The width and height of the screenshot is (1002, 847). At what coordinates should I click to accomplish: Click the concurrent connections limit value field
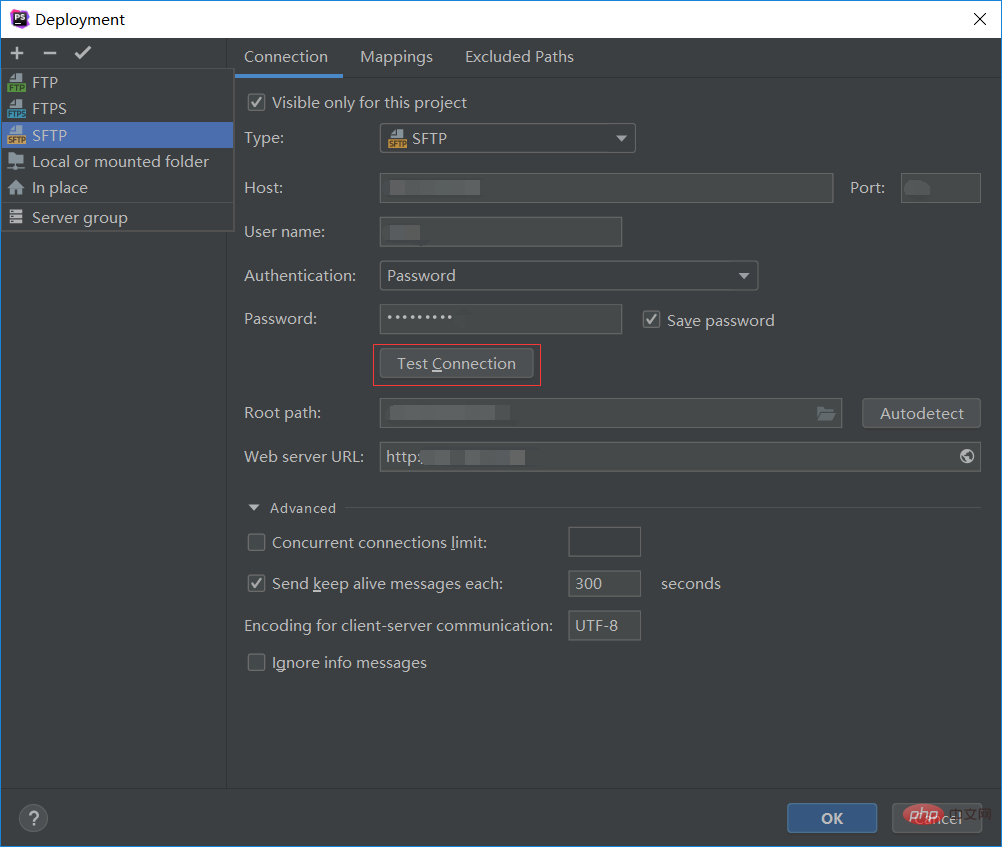click(605, 542)
